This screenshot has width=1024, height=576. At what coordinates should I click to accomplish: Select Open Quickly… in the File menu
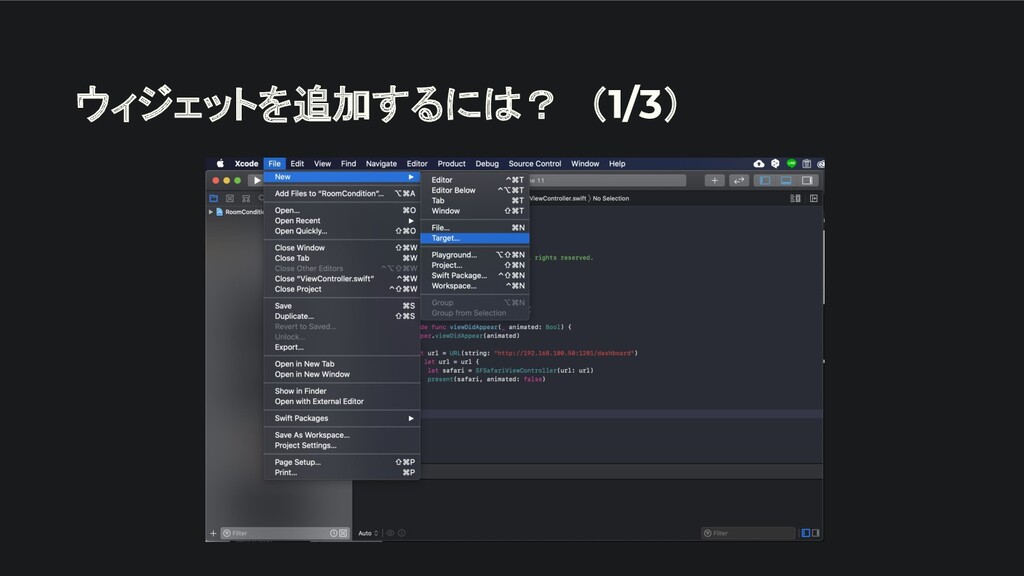tap(342, 231)
